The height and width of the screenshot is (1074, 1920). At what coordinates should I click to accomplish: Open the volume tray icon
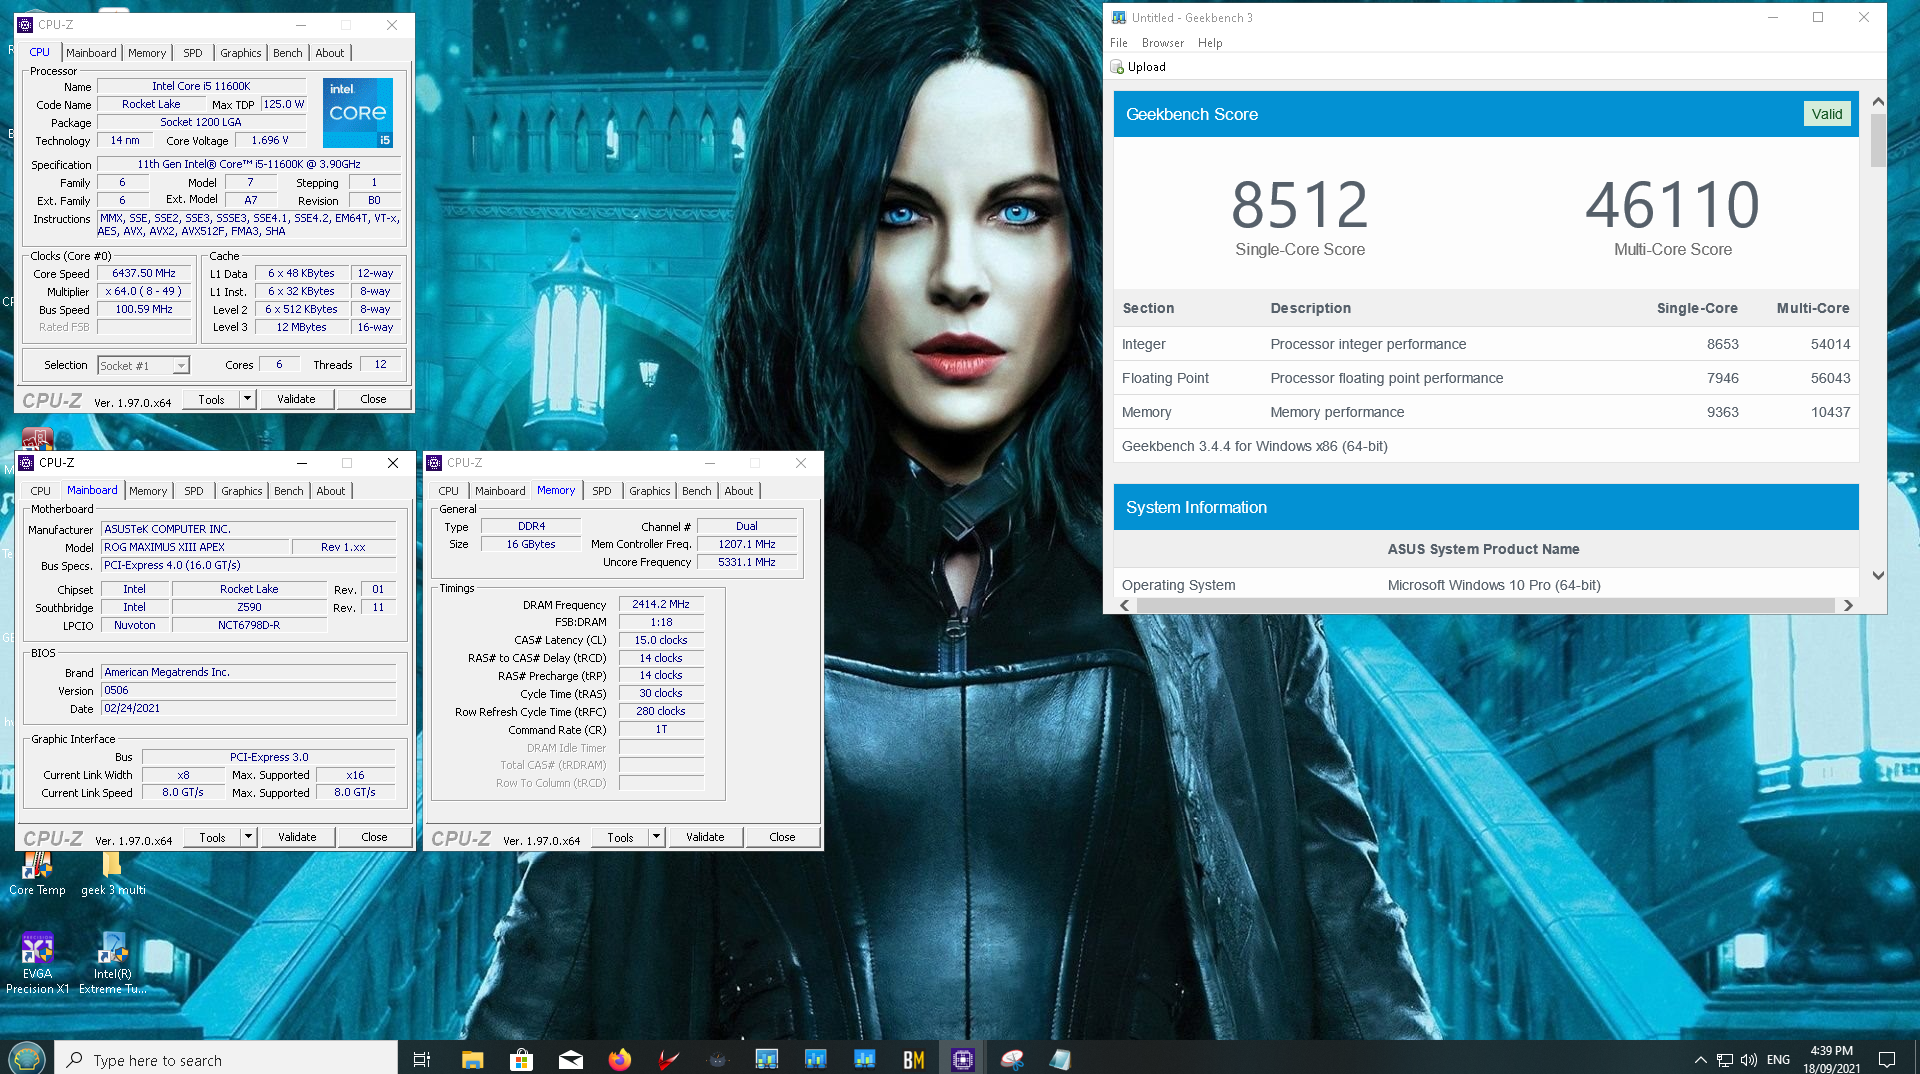click(x=1749, y=1060)
